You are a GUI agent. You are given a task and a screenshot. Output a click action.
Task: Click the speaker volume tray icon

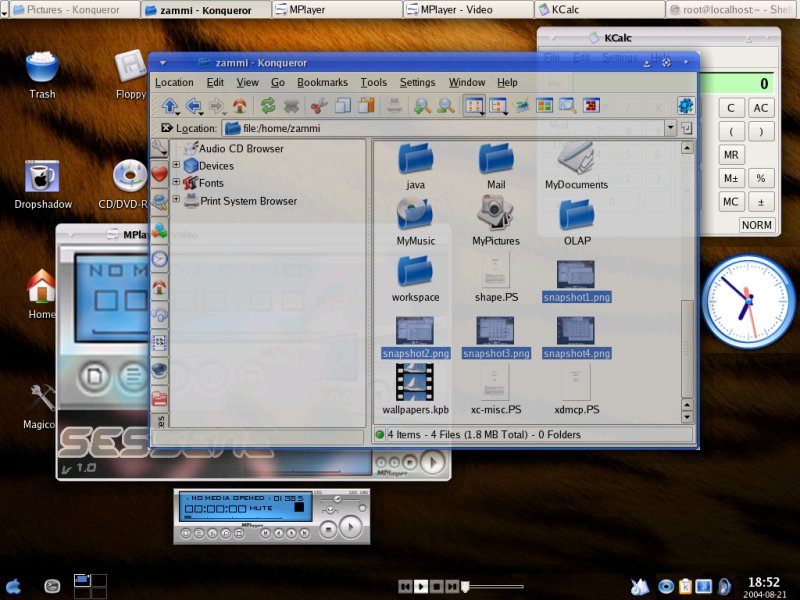724,587
